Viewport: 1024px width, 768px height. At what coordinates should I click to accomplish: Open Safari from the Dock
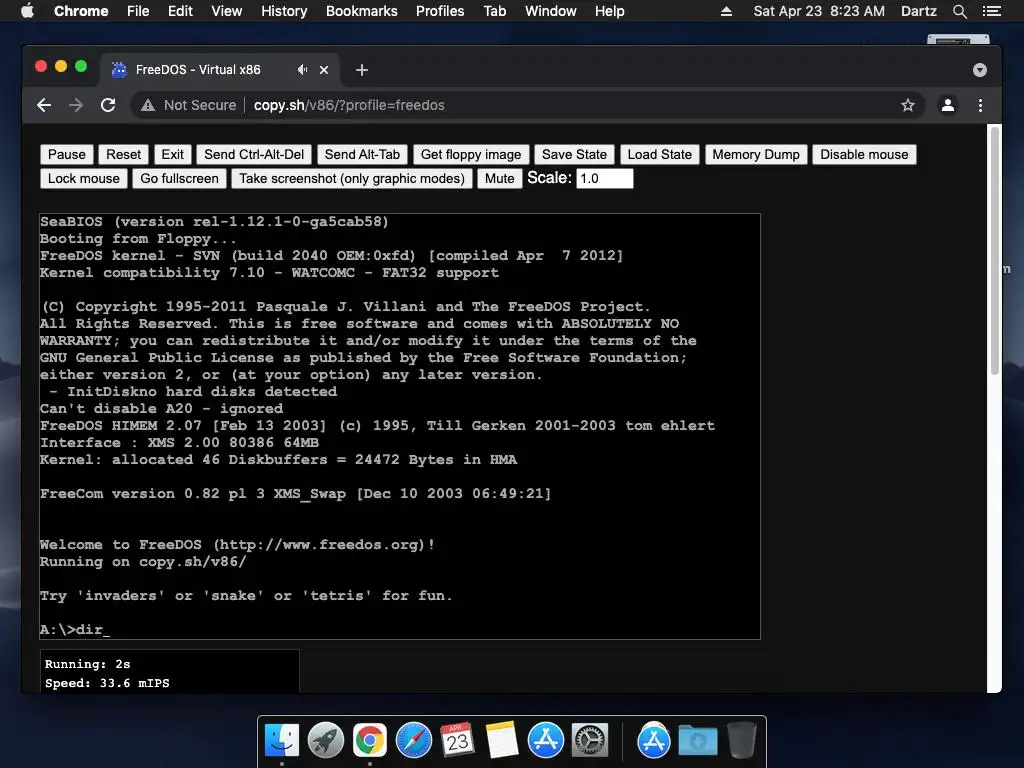coord(414,741)
